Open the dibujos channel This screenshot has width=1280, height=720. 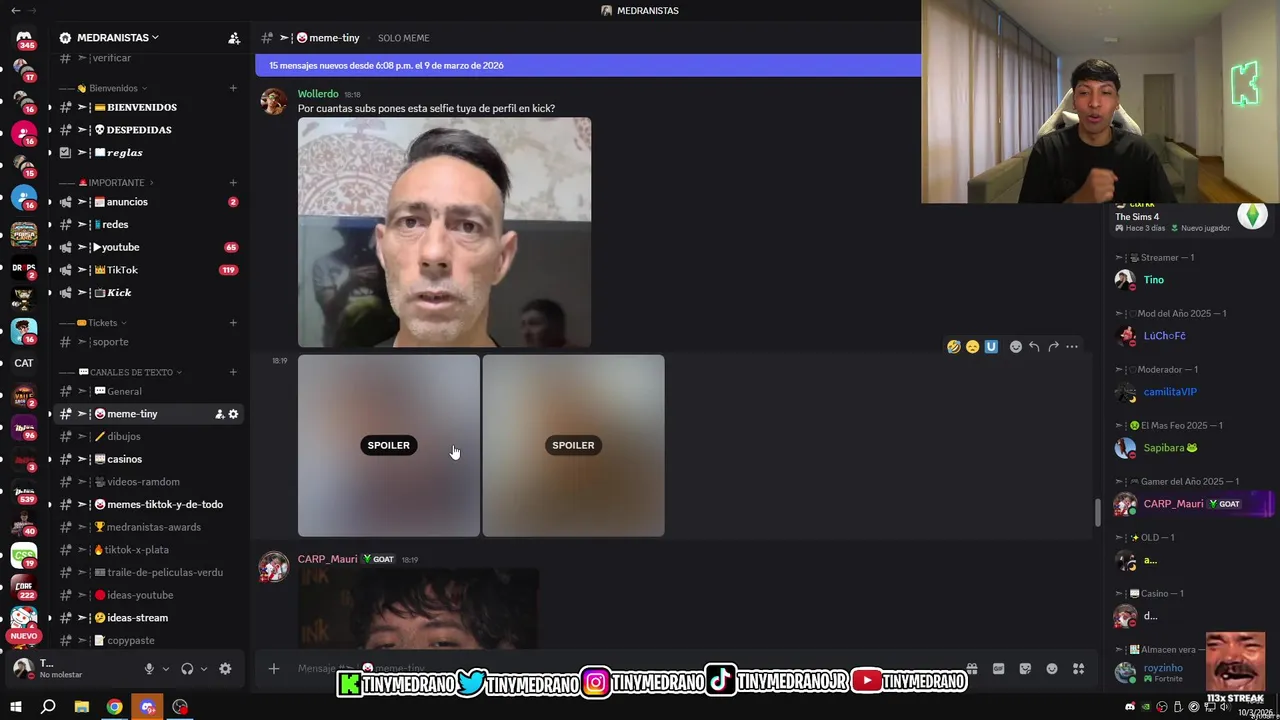(148, 437)
